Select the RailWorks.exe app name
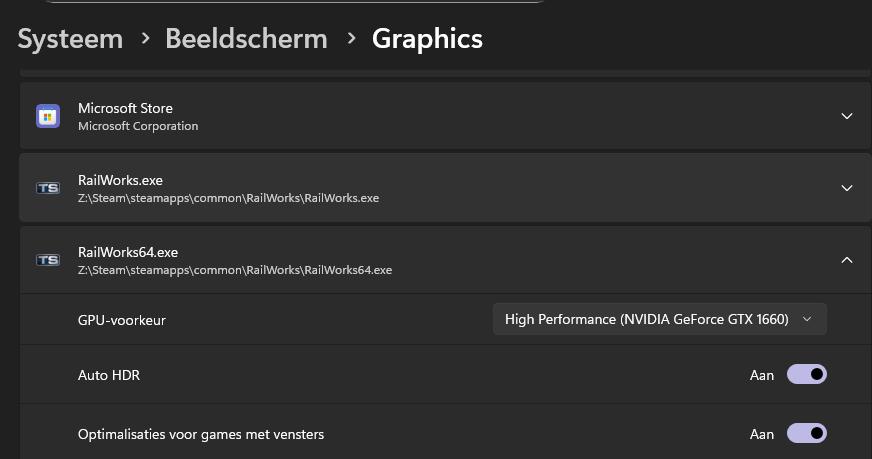872x459 pixels. click(x=120, y=180)
